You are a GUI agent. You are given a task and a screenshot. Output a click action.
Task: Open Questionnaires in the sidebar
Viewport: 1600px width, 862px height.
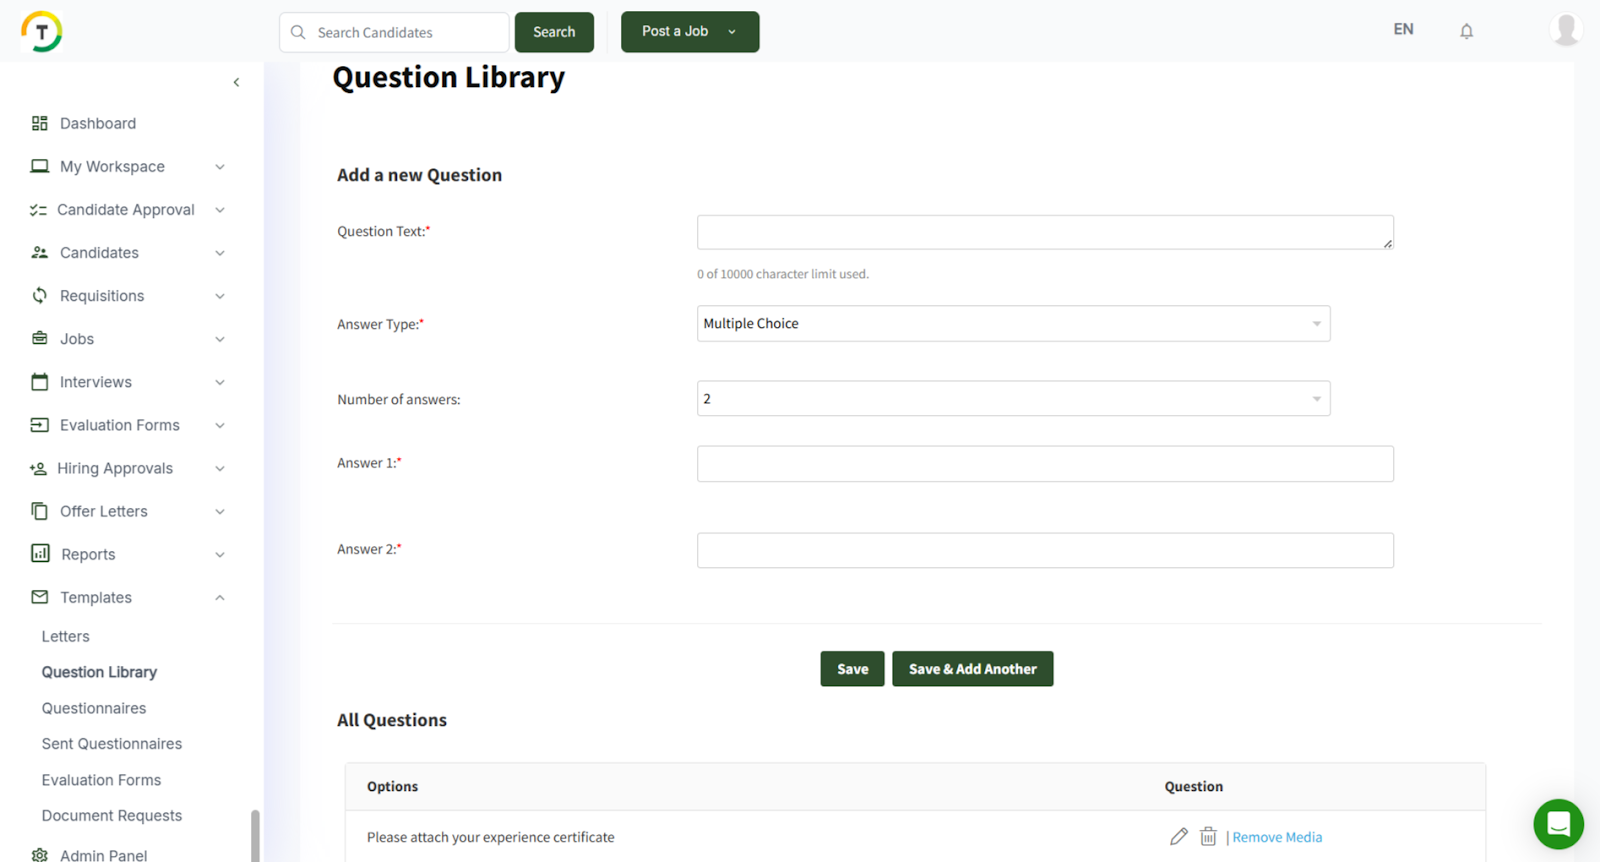[94, 708]
